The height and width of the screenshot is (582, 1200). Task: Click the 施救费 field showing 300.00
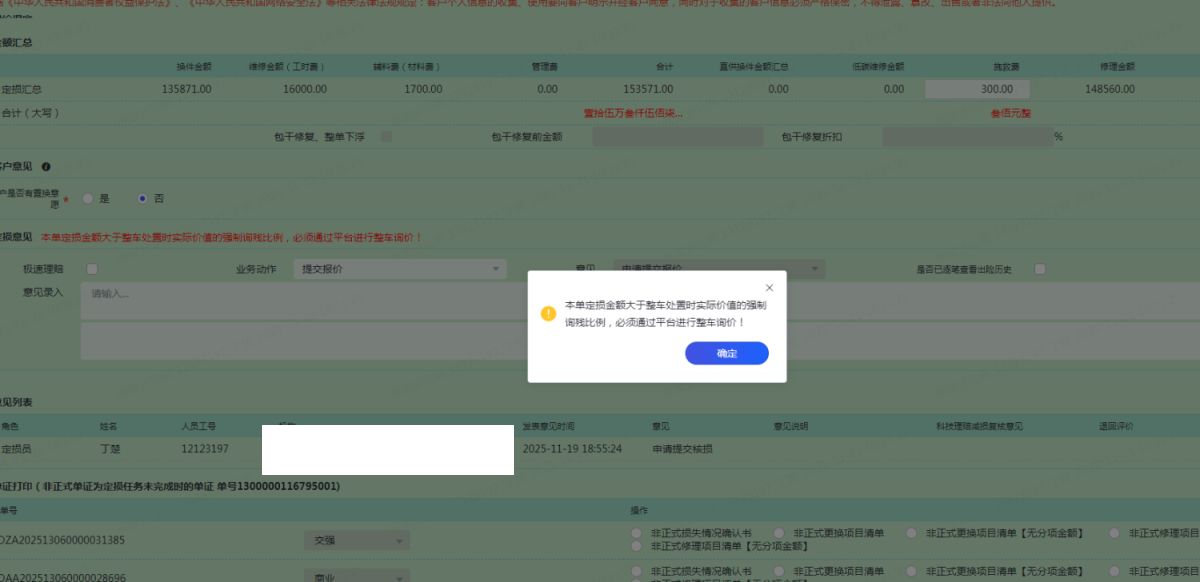[976, 89]
